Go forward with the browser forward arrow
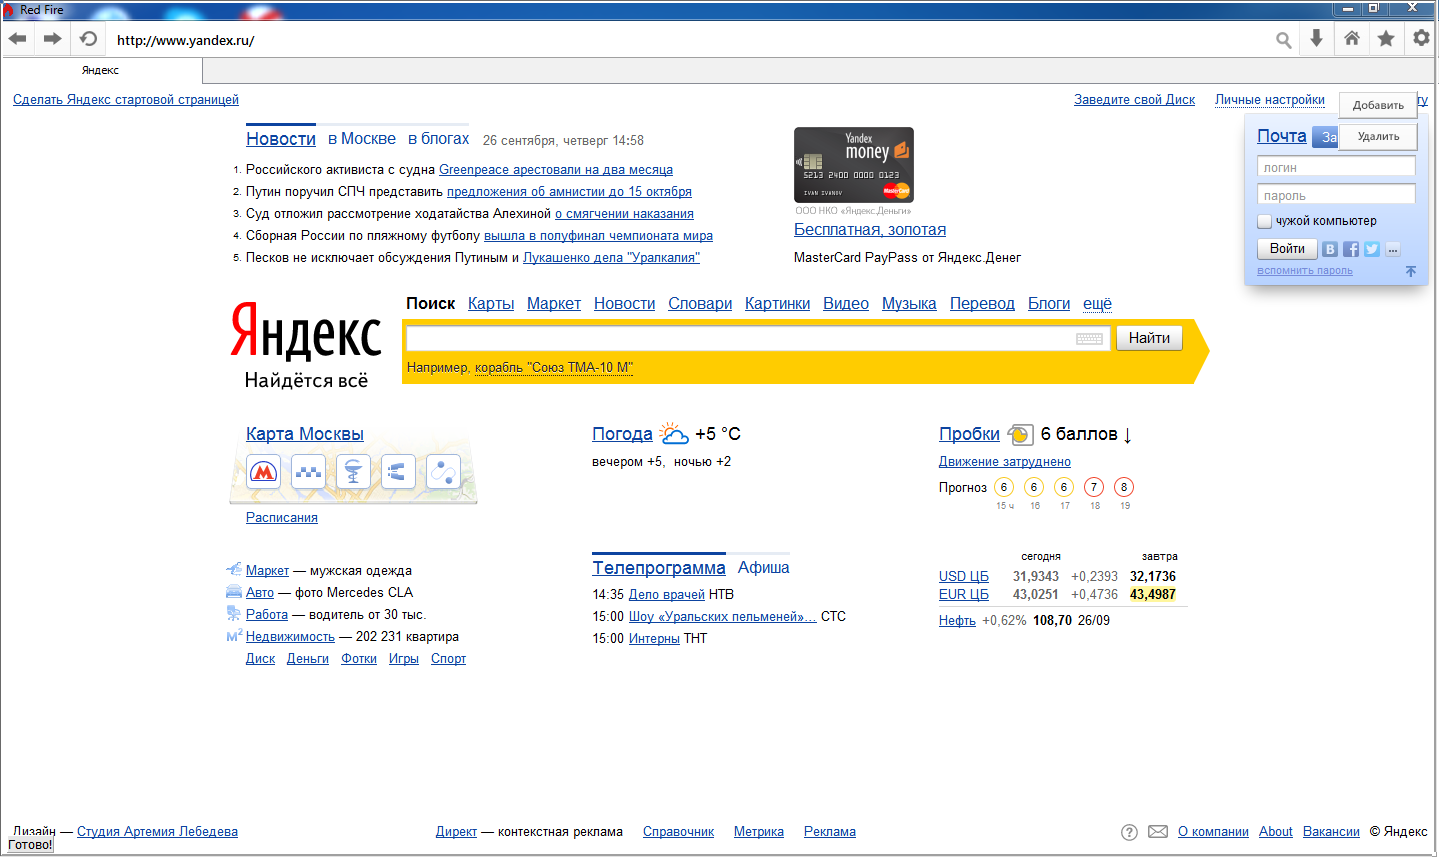This screenshot has height=858, width=1439. tap(52, 39)
